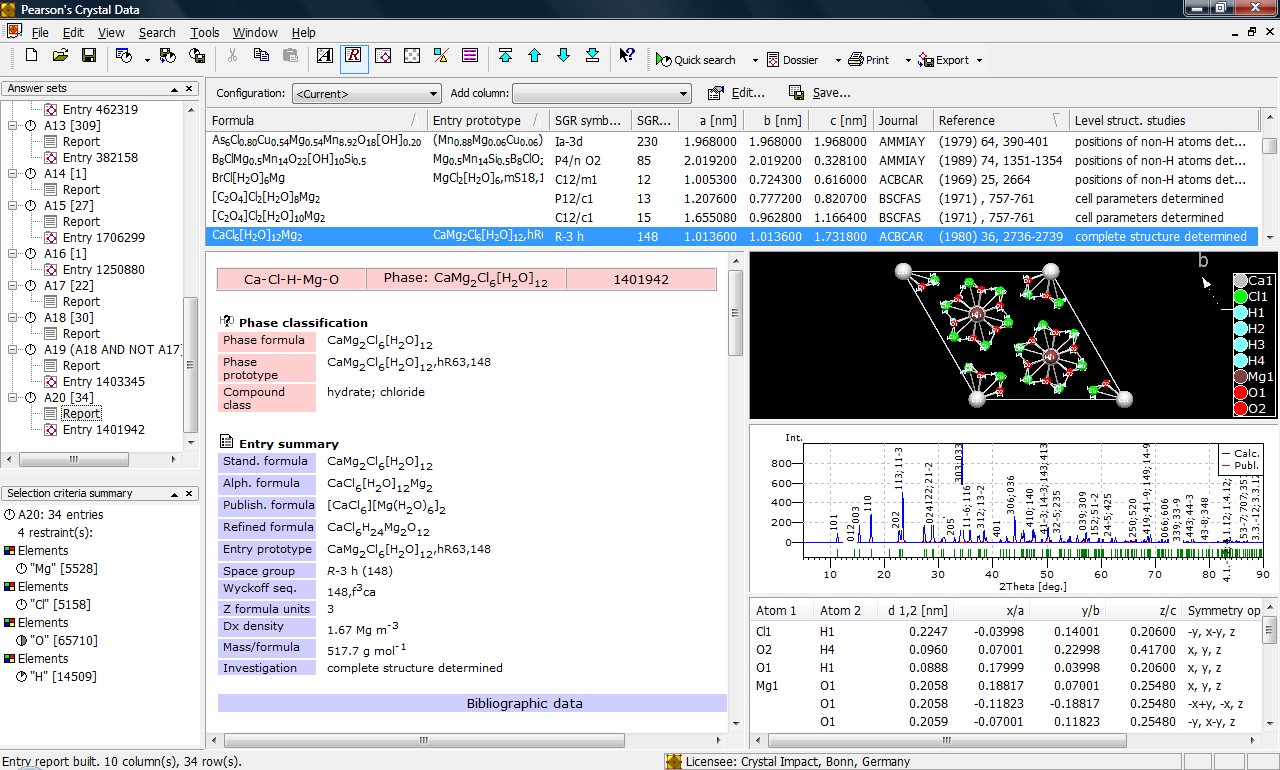Toggle the R report view toolbar button
The height and width of the screenshot is (770, 1280).
tap(354, 56)
